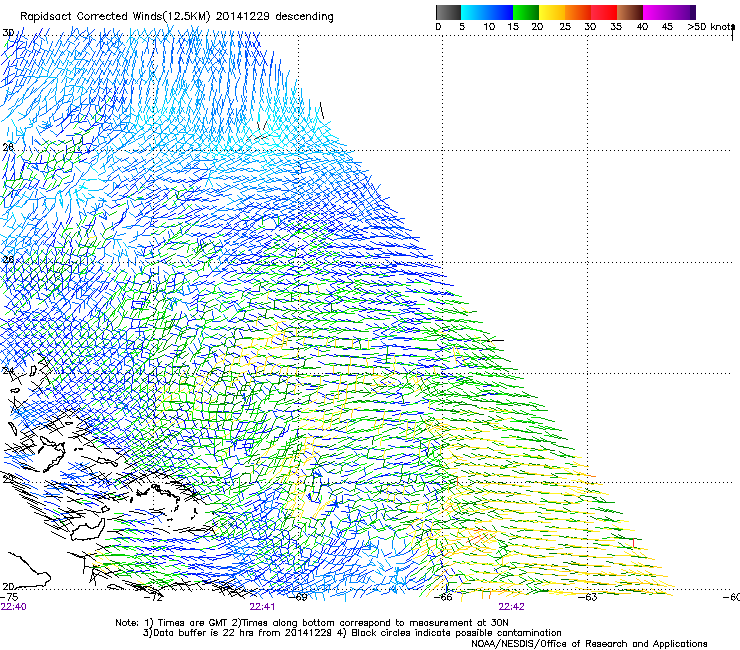Click the green 15-20 knots color segment

tap(526, 12)
